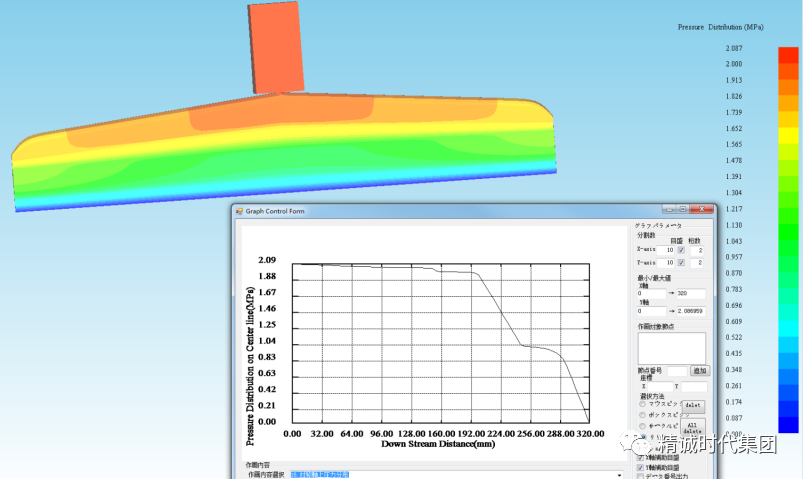This screenshot has height=479, width=803.
Task: Toggle the X軸補助目盛 checkbox
Action: 641,457
